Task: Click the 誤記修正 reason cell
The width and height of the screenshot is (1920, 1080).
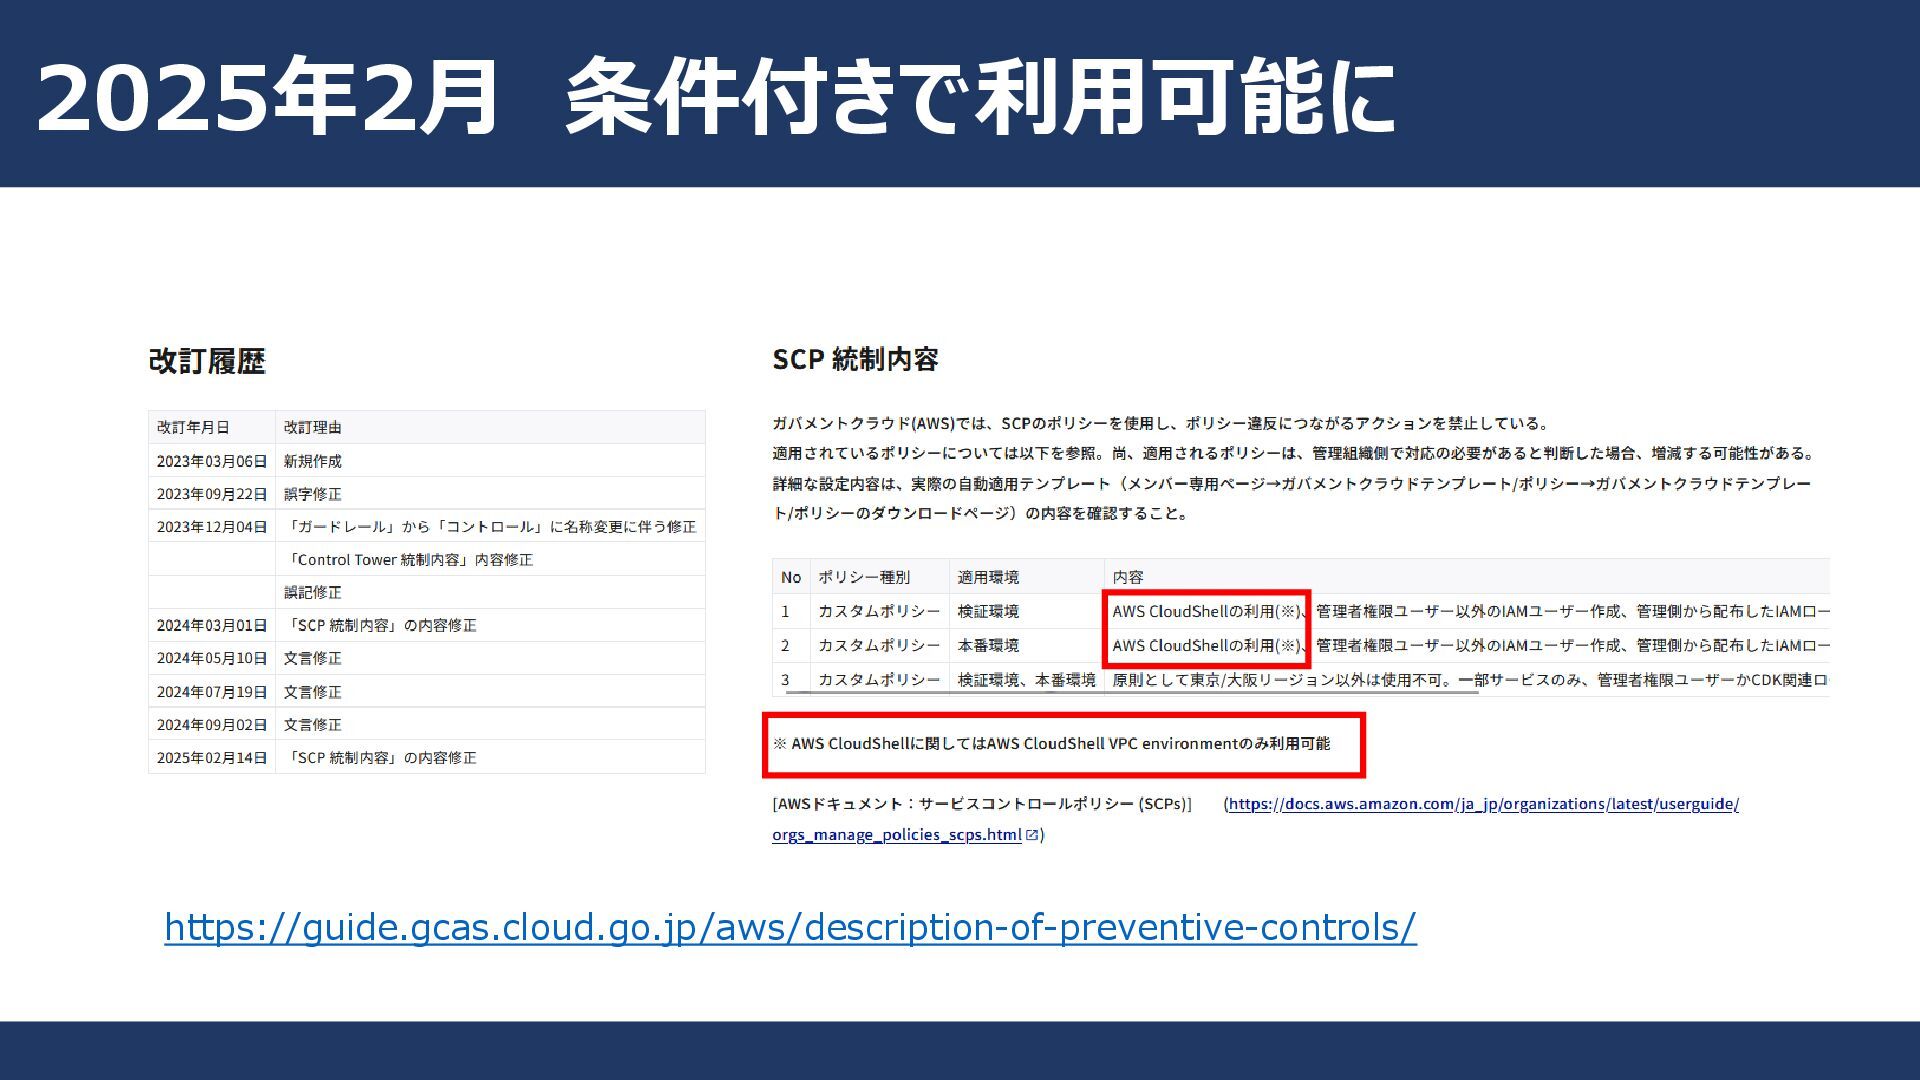Action: 490,592
